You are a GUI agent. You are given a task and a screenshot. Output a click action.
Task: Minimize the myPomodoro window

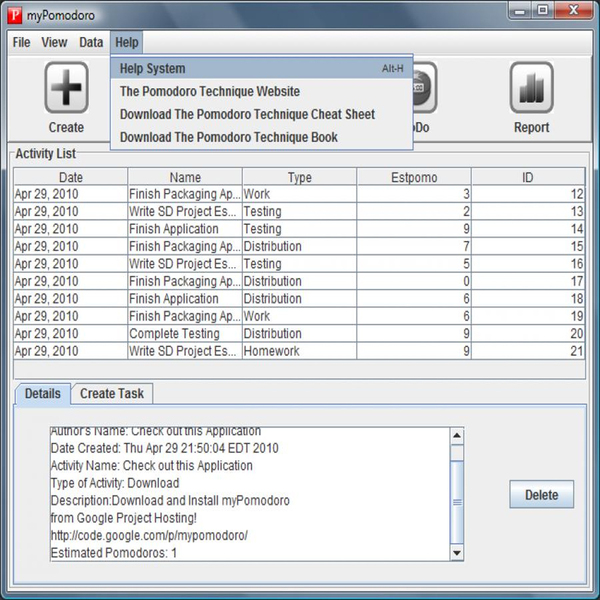tap(520, 10)
